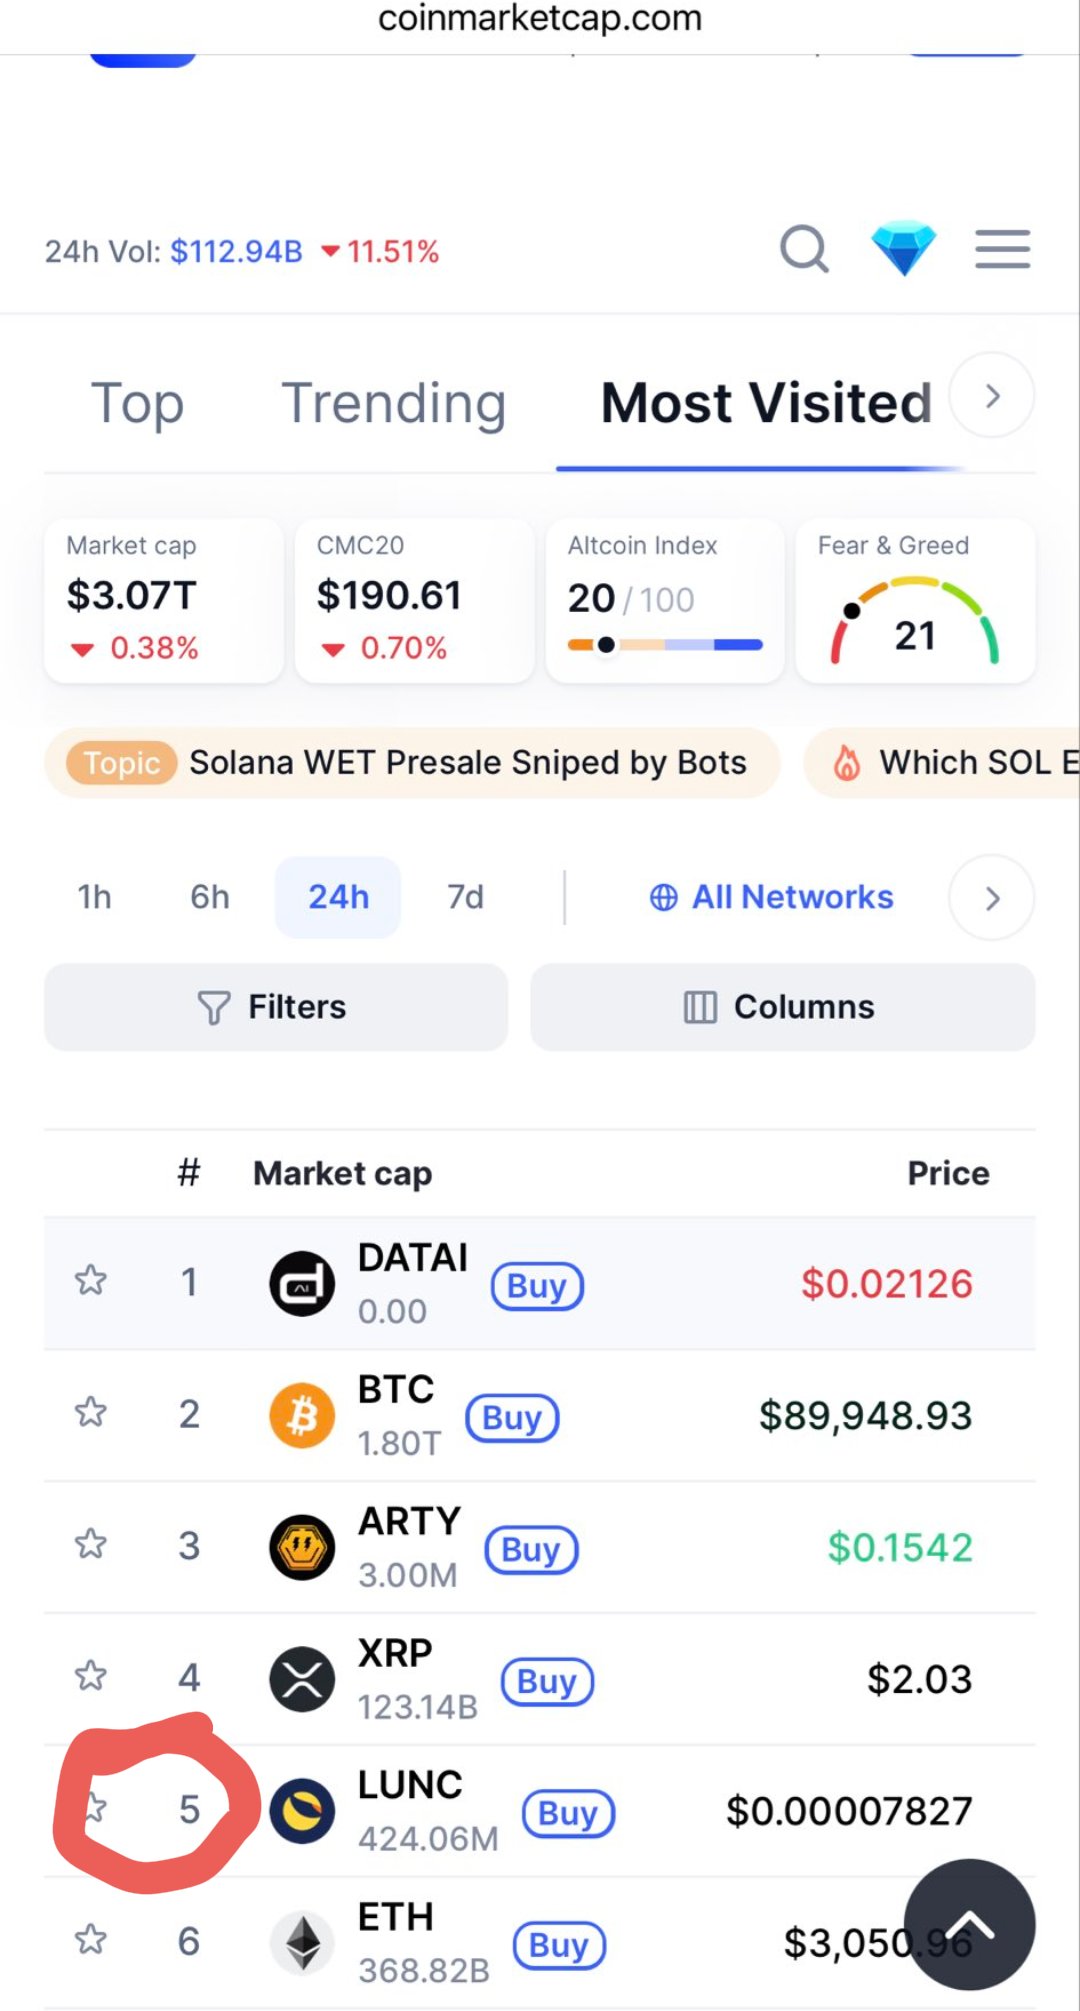Click the scroll-to-top arrow button
This screenshot has width=1080, height=2011.
pyautogui.click(x=970, y=1925)
